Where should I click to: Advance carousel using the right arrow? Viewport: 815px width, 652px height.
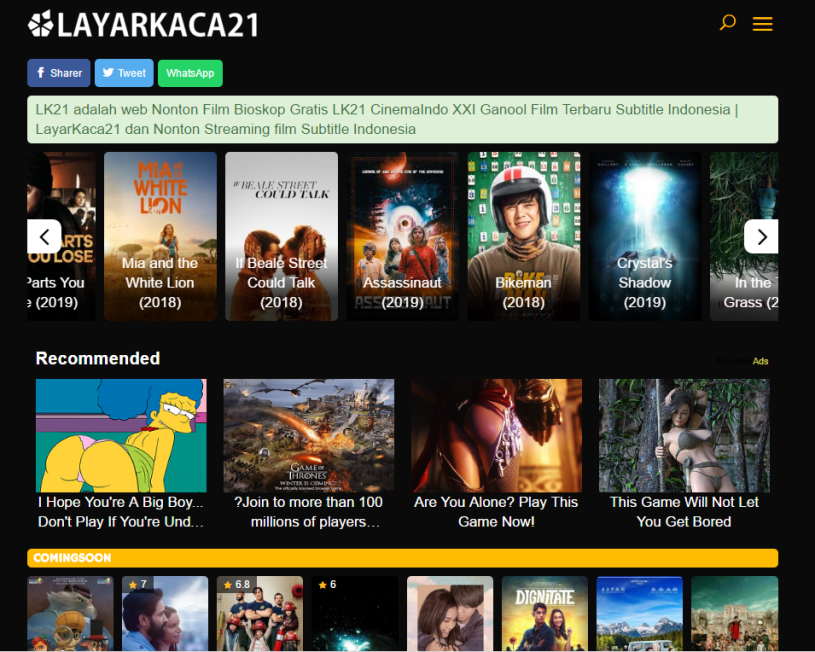click(761, 237)
